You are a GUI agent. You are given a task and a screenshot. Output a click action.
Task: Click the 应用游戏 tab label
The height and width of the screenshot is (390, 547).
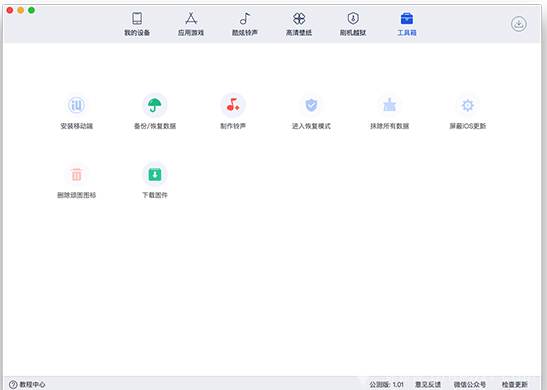(191, 33)
